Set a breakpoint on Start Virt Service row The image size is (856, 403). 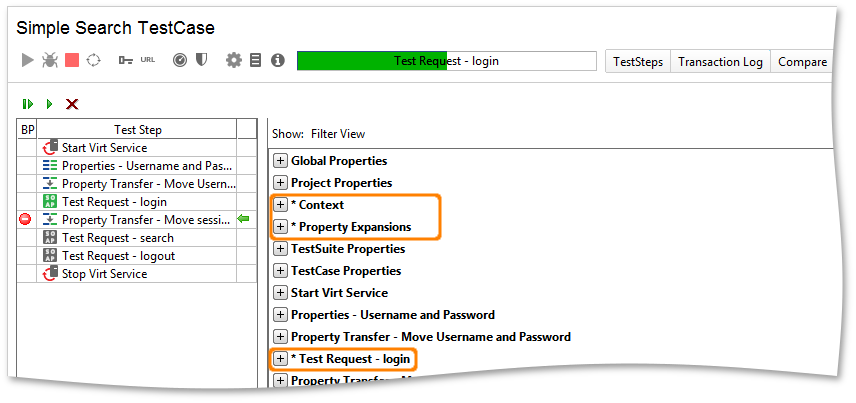click(x=26, y=148)
